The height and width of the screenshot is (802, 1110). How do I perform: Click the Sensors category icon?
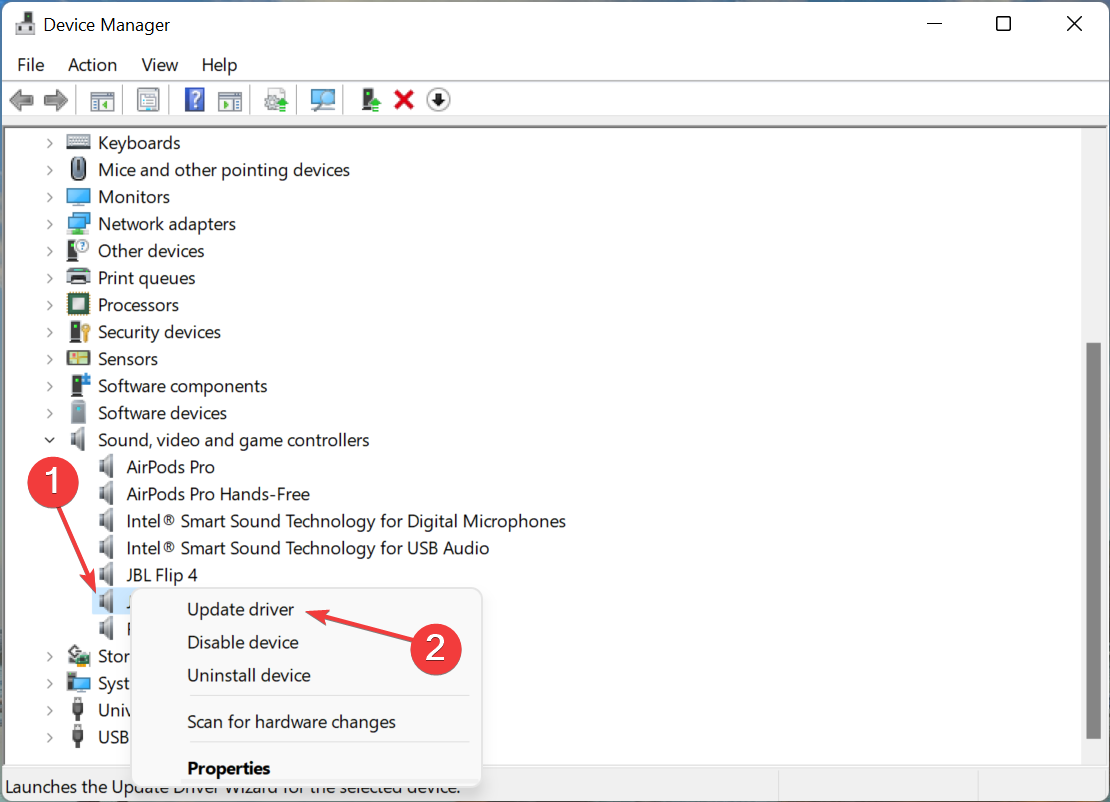point(78,358)
